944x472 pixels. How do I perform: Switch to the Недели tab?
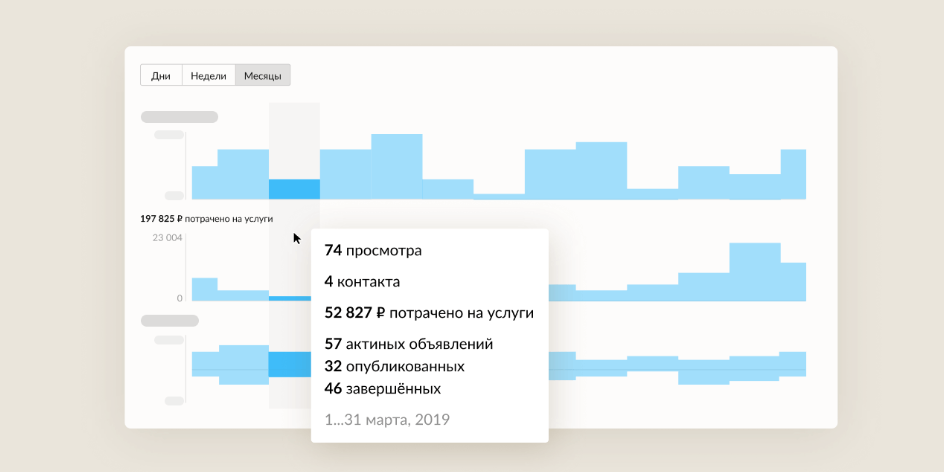click(x=208, y=76)
